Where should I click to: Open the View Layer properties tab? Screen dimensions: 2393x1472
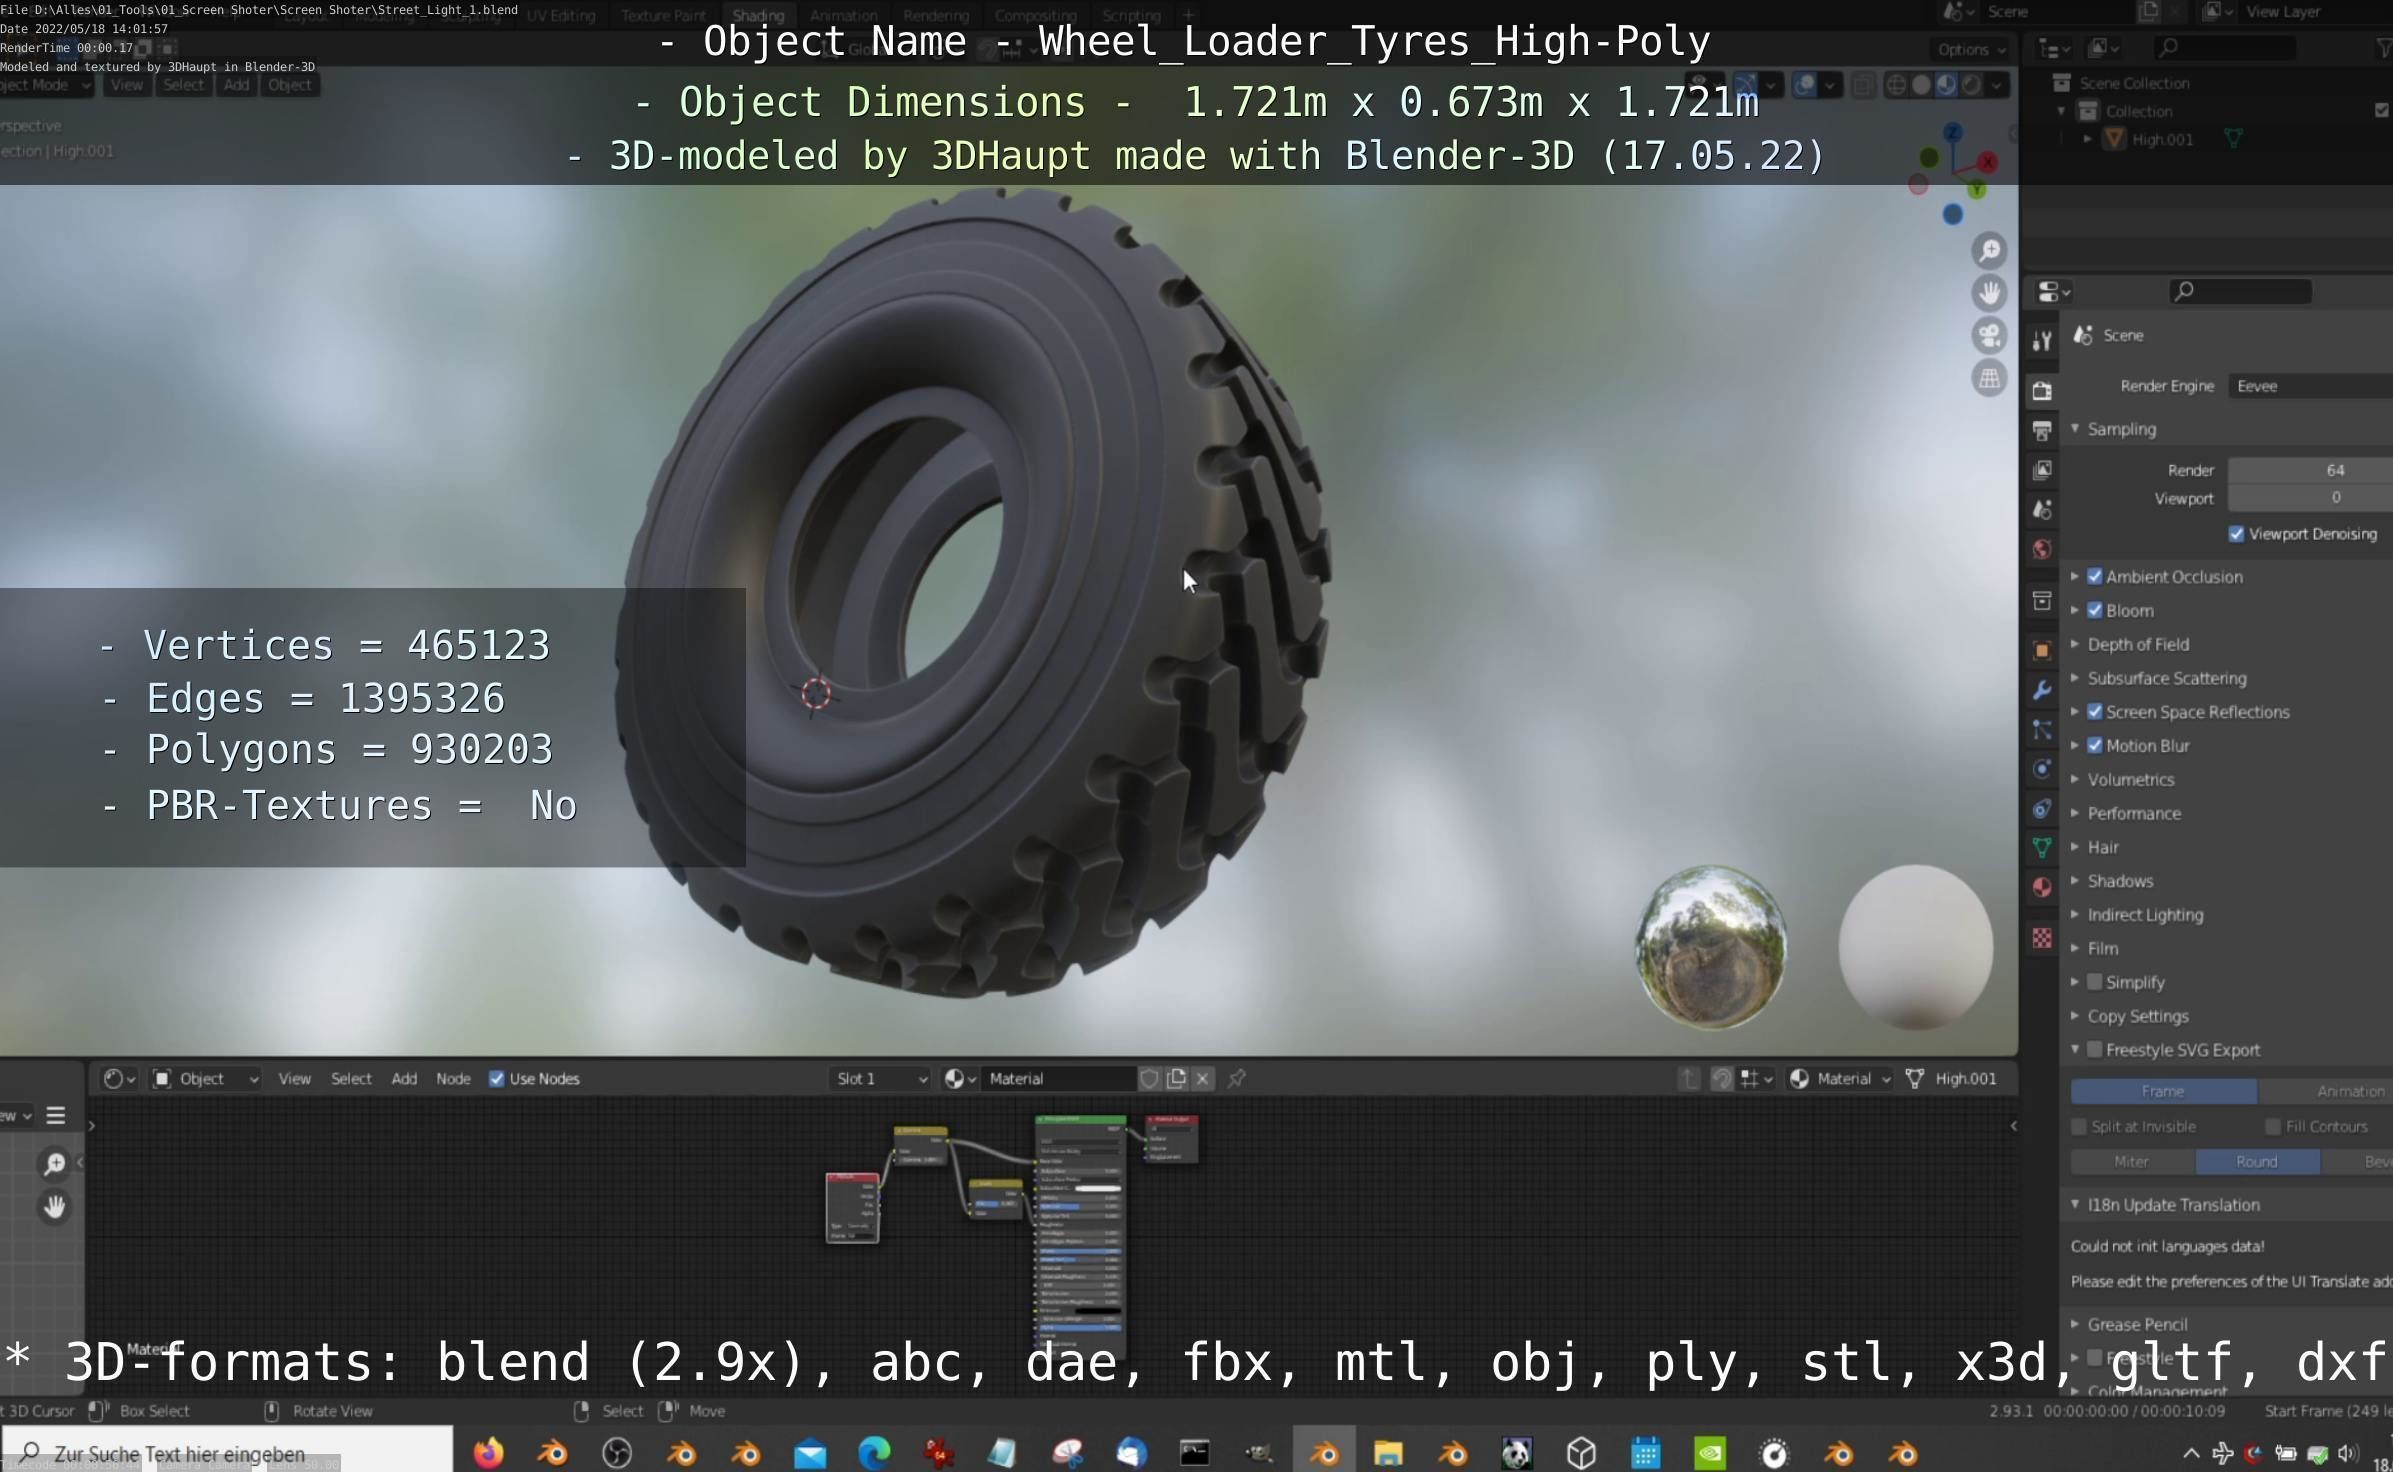pos(2042,470)
